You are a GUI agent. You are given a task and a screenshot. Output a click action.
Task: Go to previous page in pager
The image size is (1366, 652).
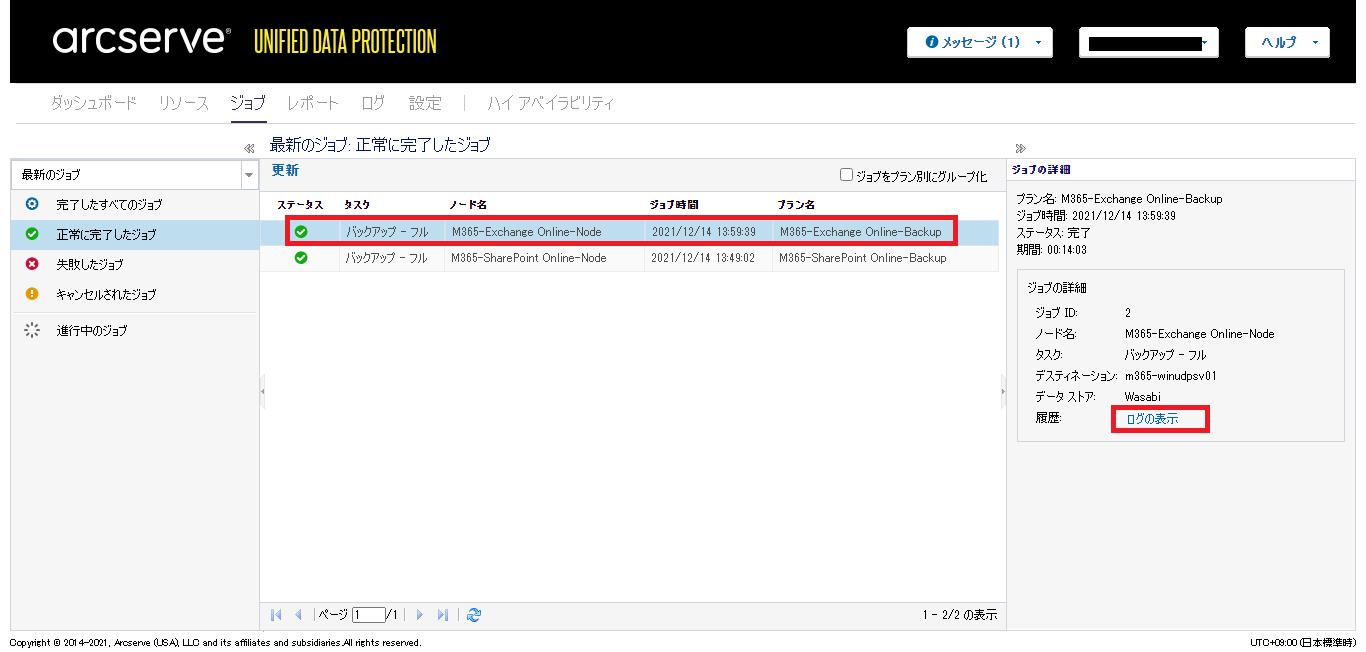click(298, 615)
